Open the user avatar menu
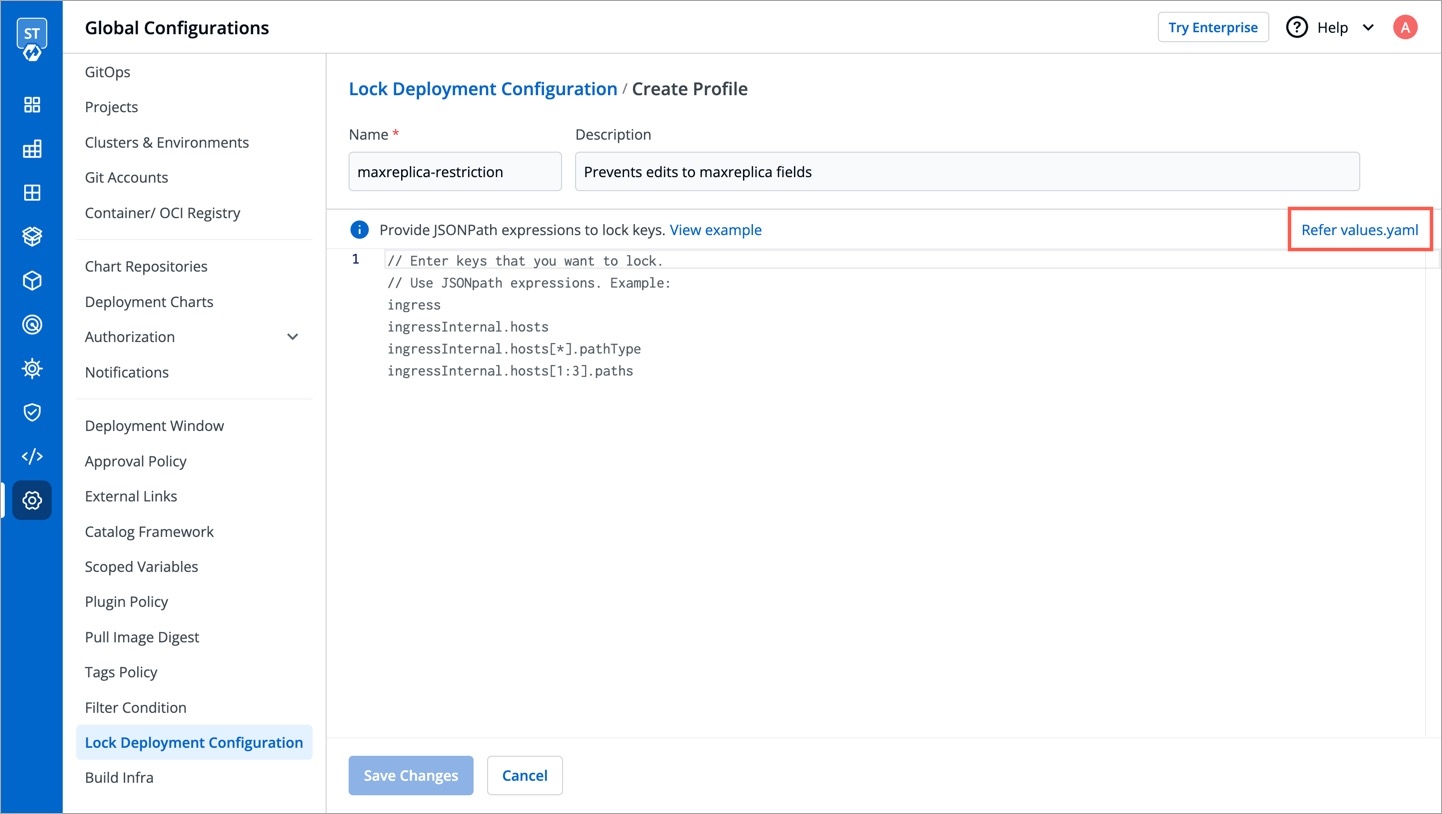Viewport: 1442px width, 814px height. pyautogui.click(x=1405, y=28)
